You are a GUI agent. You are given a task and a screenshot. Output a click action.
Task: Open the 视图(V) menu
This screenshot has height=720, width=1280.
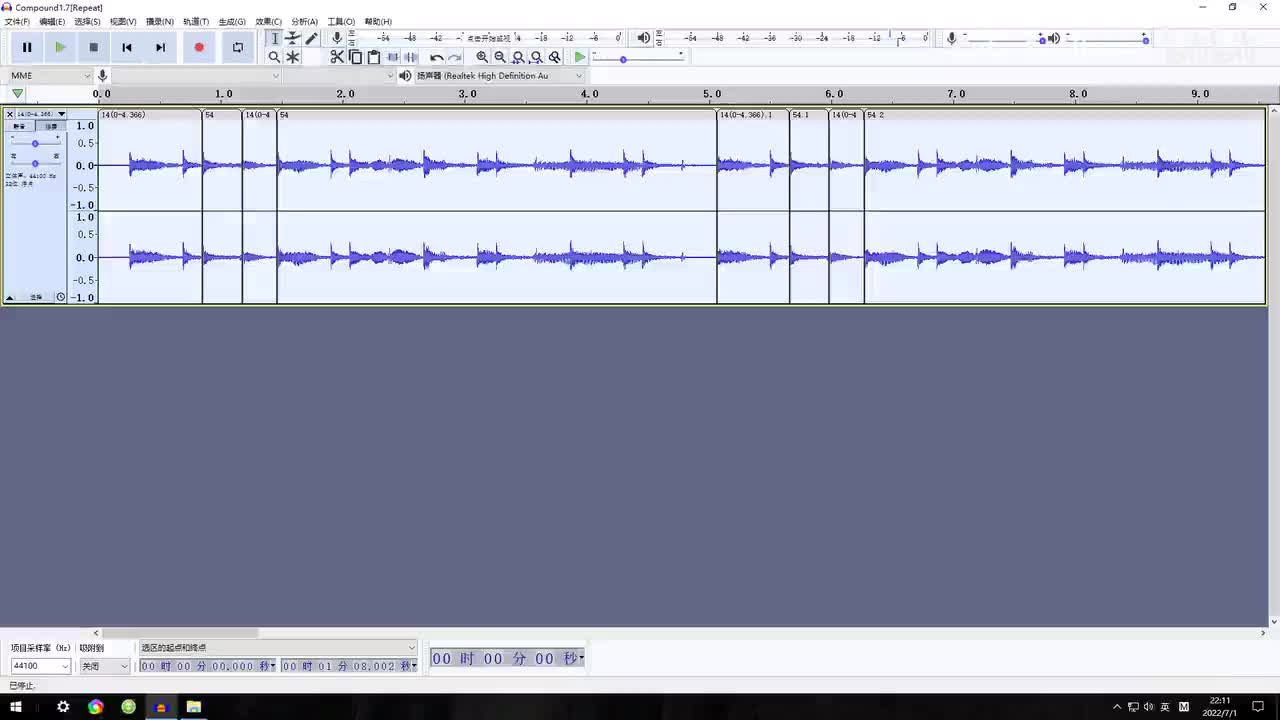coord(123,21)
